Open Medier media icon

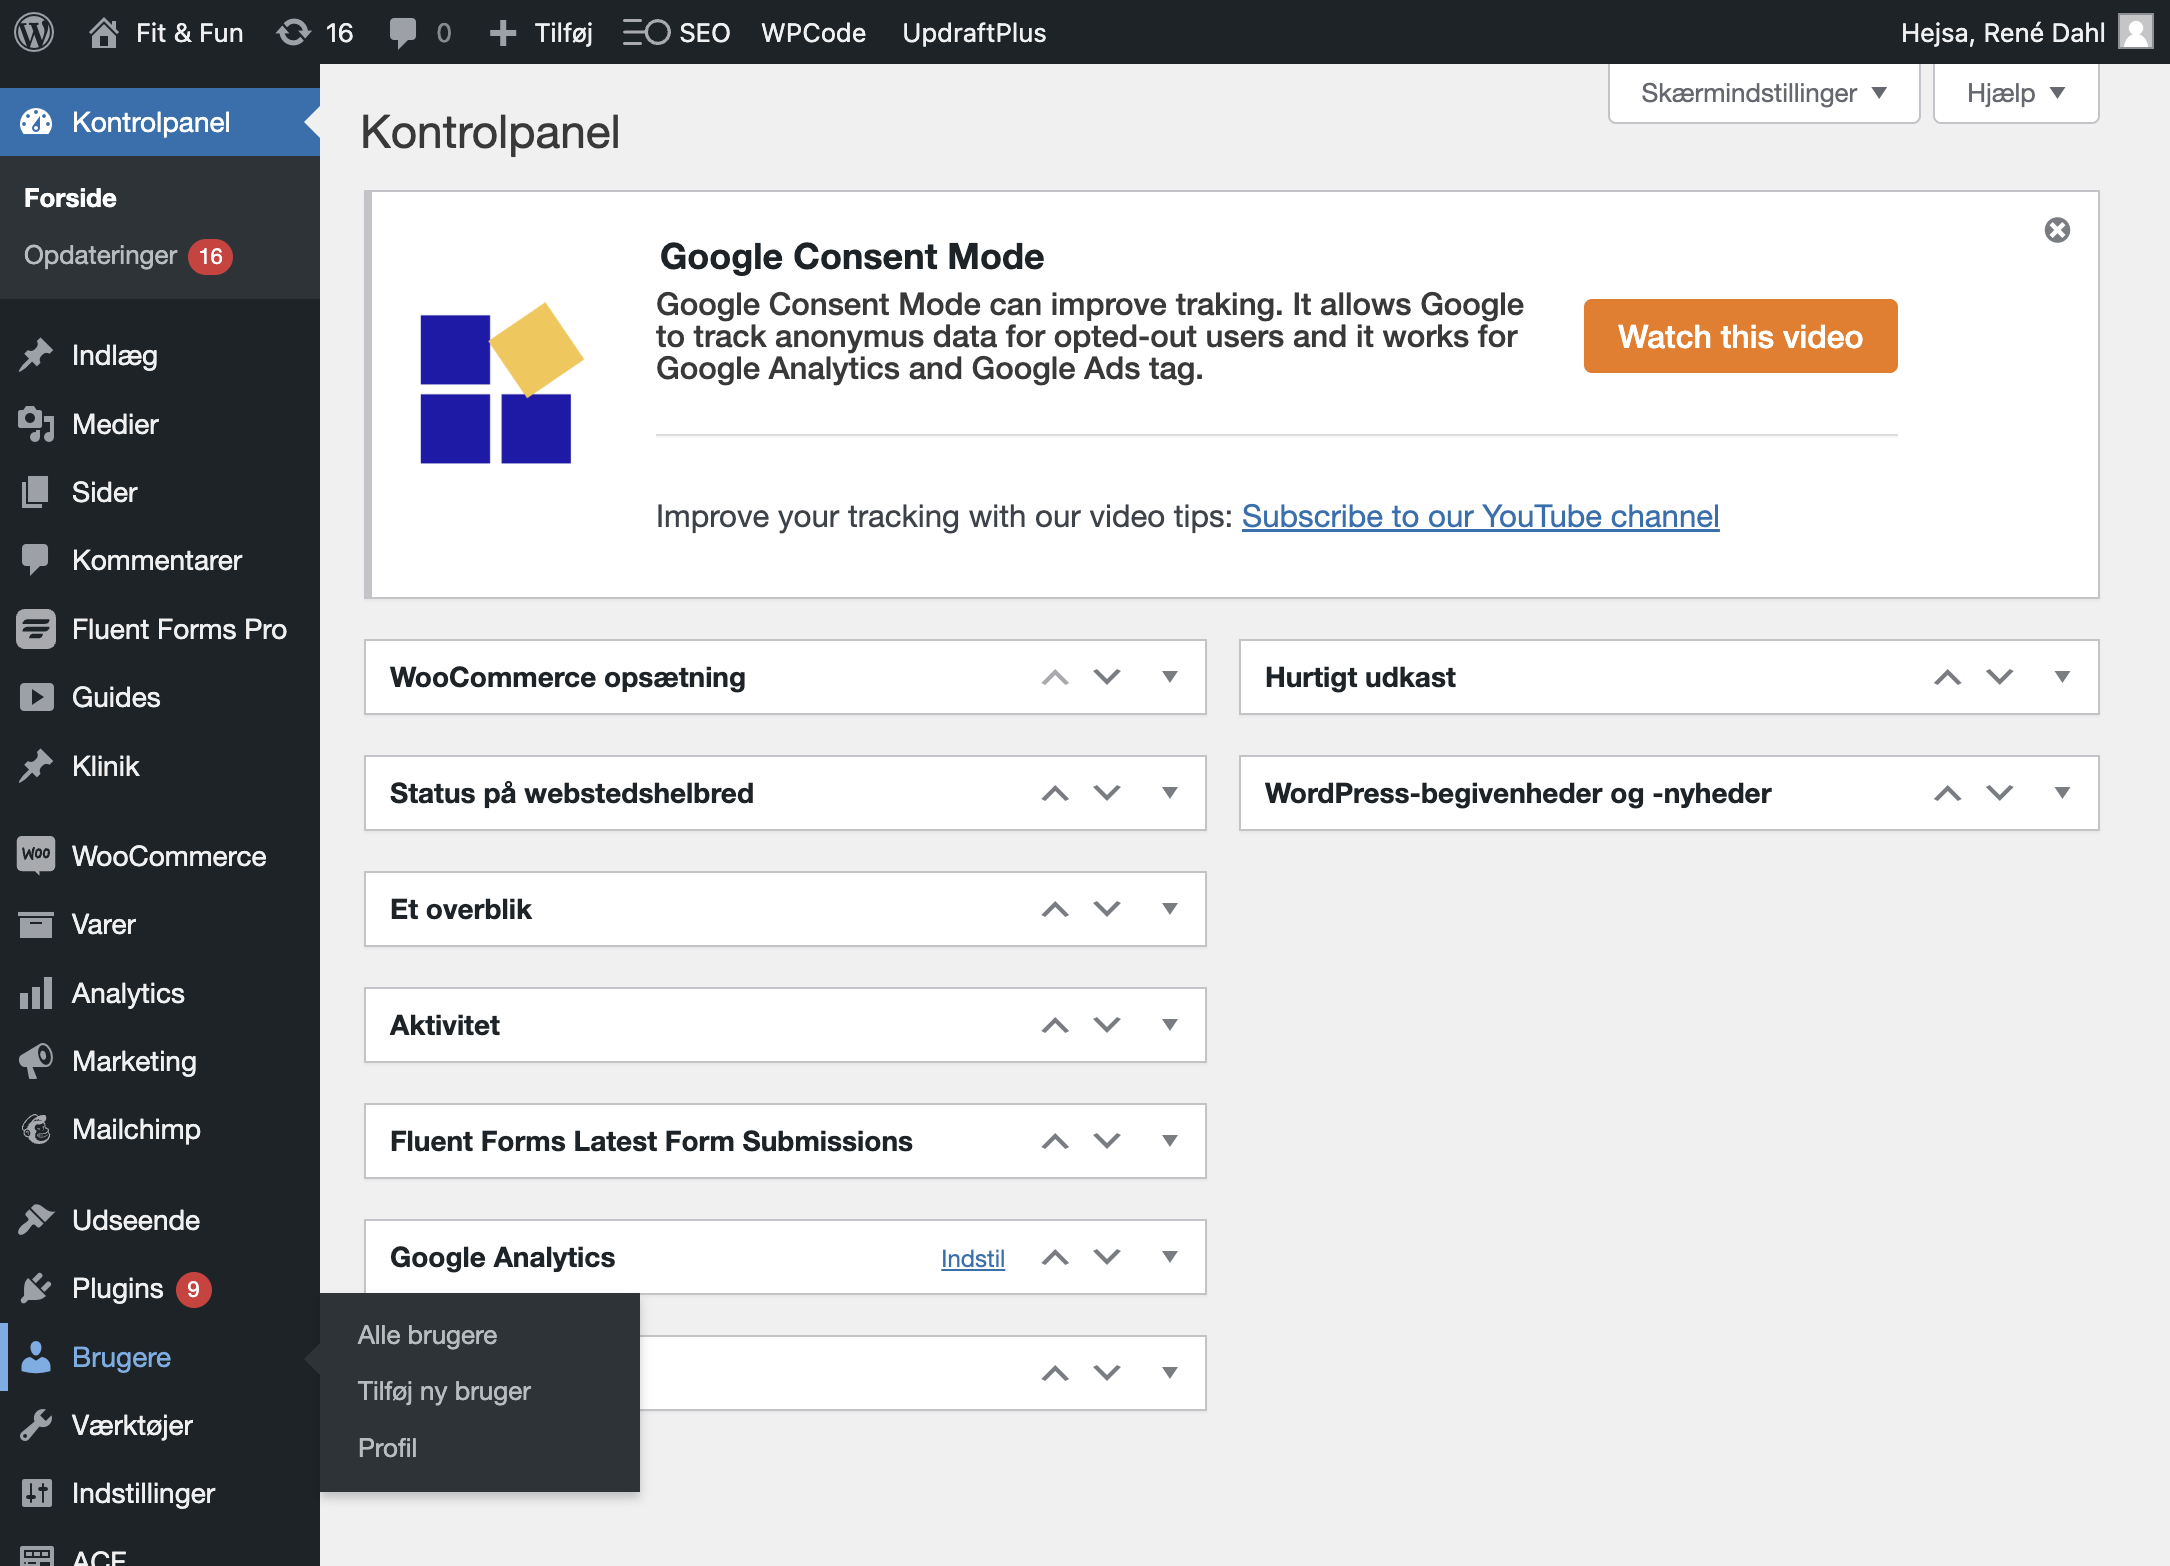36,424
